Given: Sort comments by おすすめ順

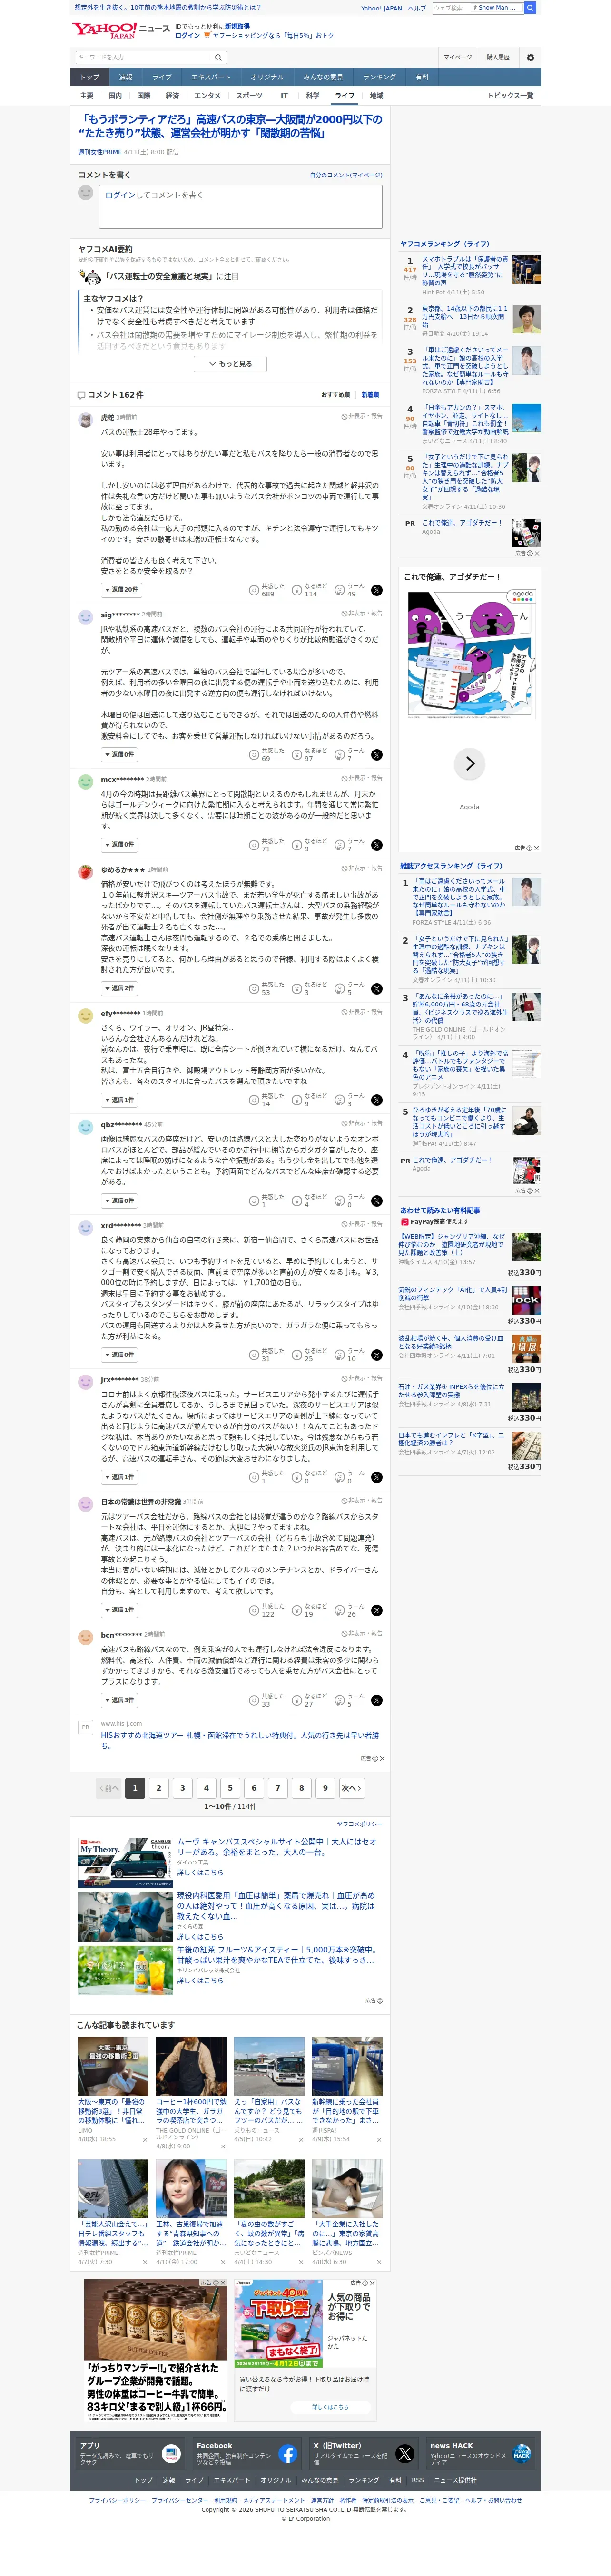Looking at the screenshot, I should click(x=335, y=395).
